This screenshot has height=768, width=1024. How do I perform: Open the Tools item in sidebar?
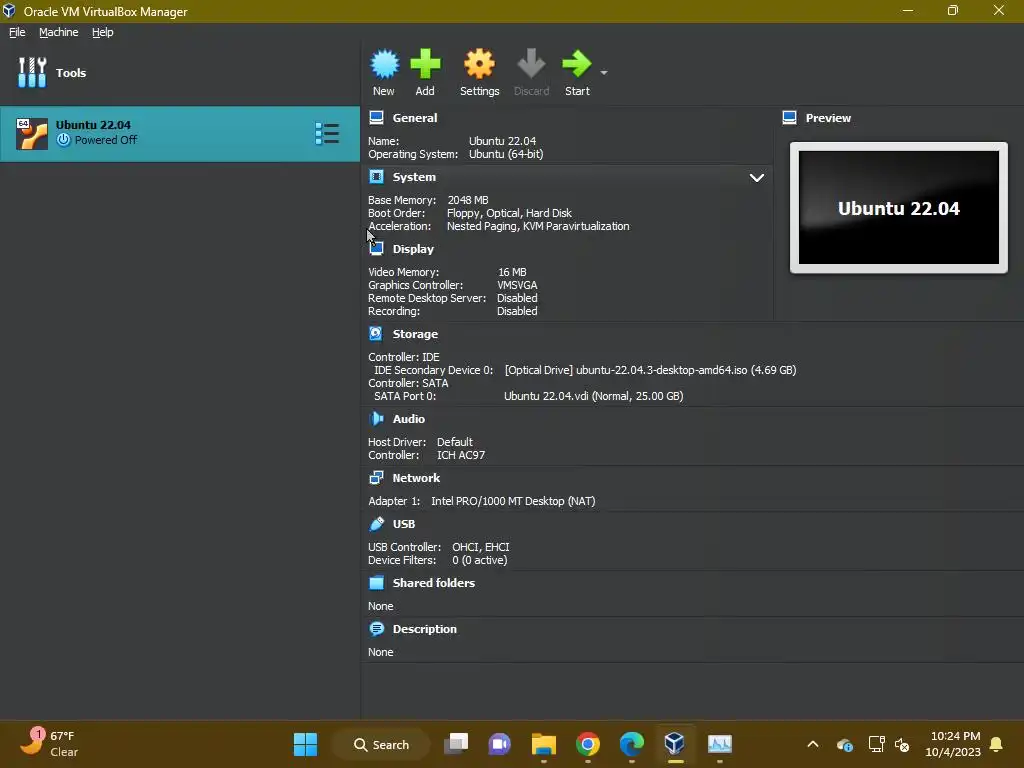[180, 72]
